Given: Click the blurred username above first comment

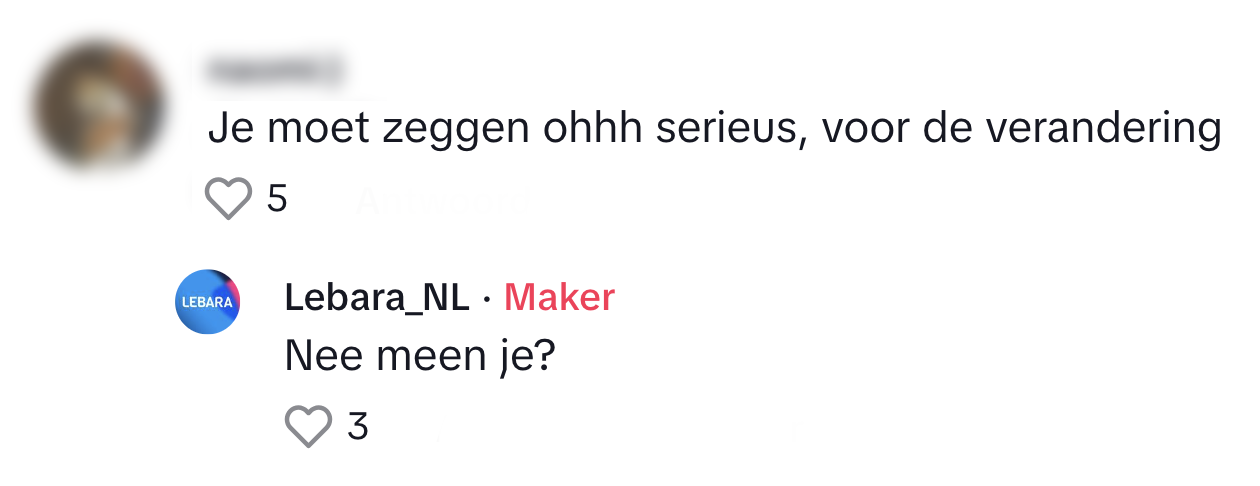Looking at the screenshot, I should (274, 70).
